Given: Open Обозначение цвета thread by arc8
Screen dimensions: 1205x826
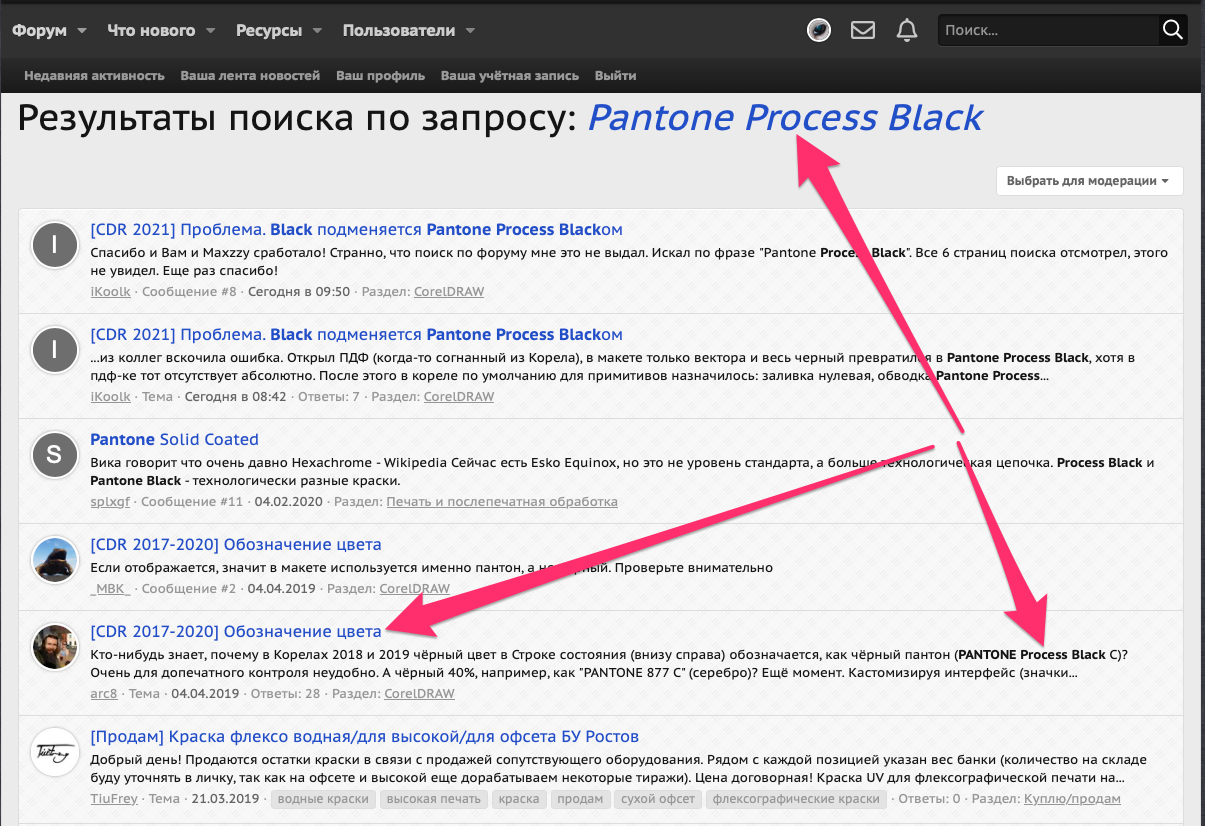Looking at the screenshot, I should tap(235, 632).
